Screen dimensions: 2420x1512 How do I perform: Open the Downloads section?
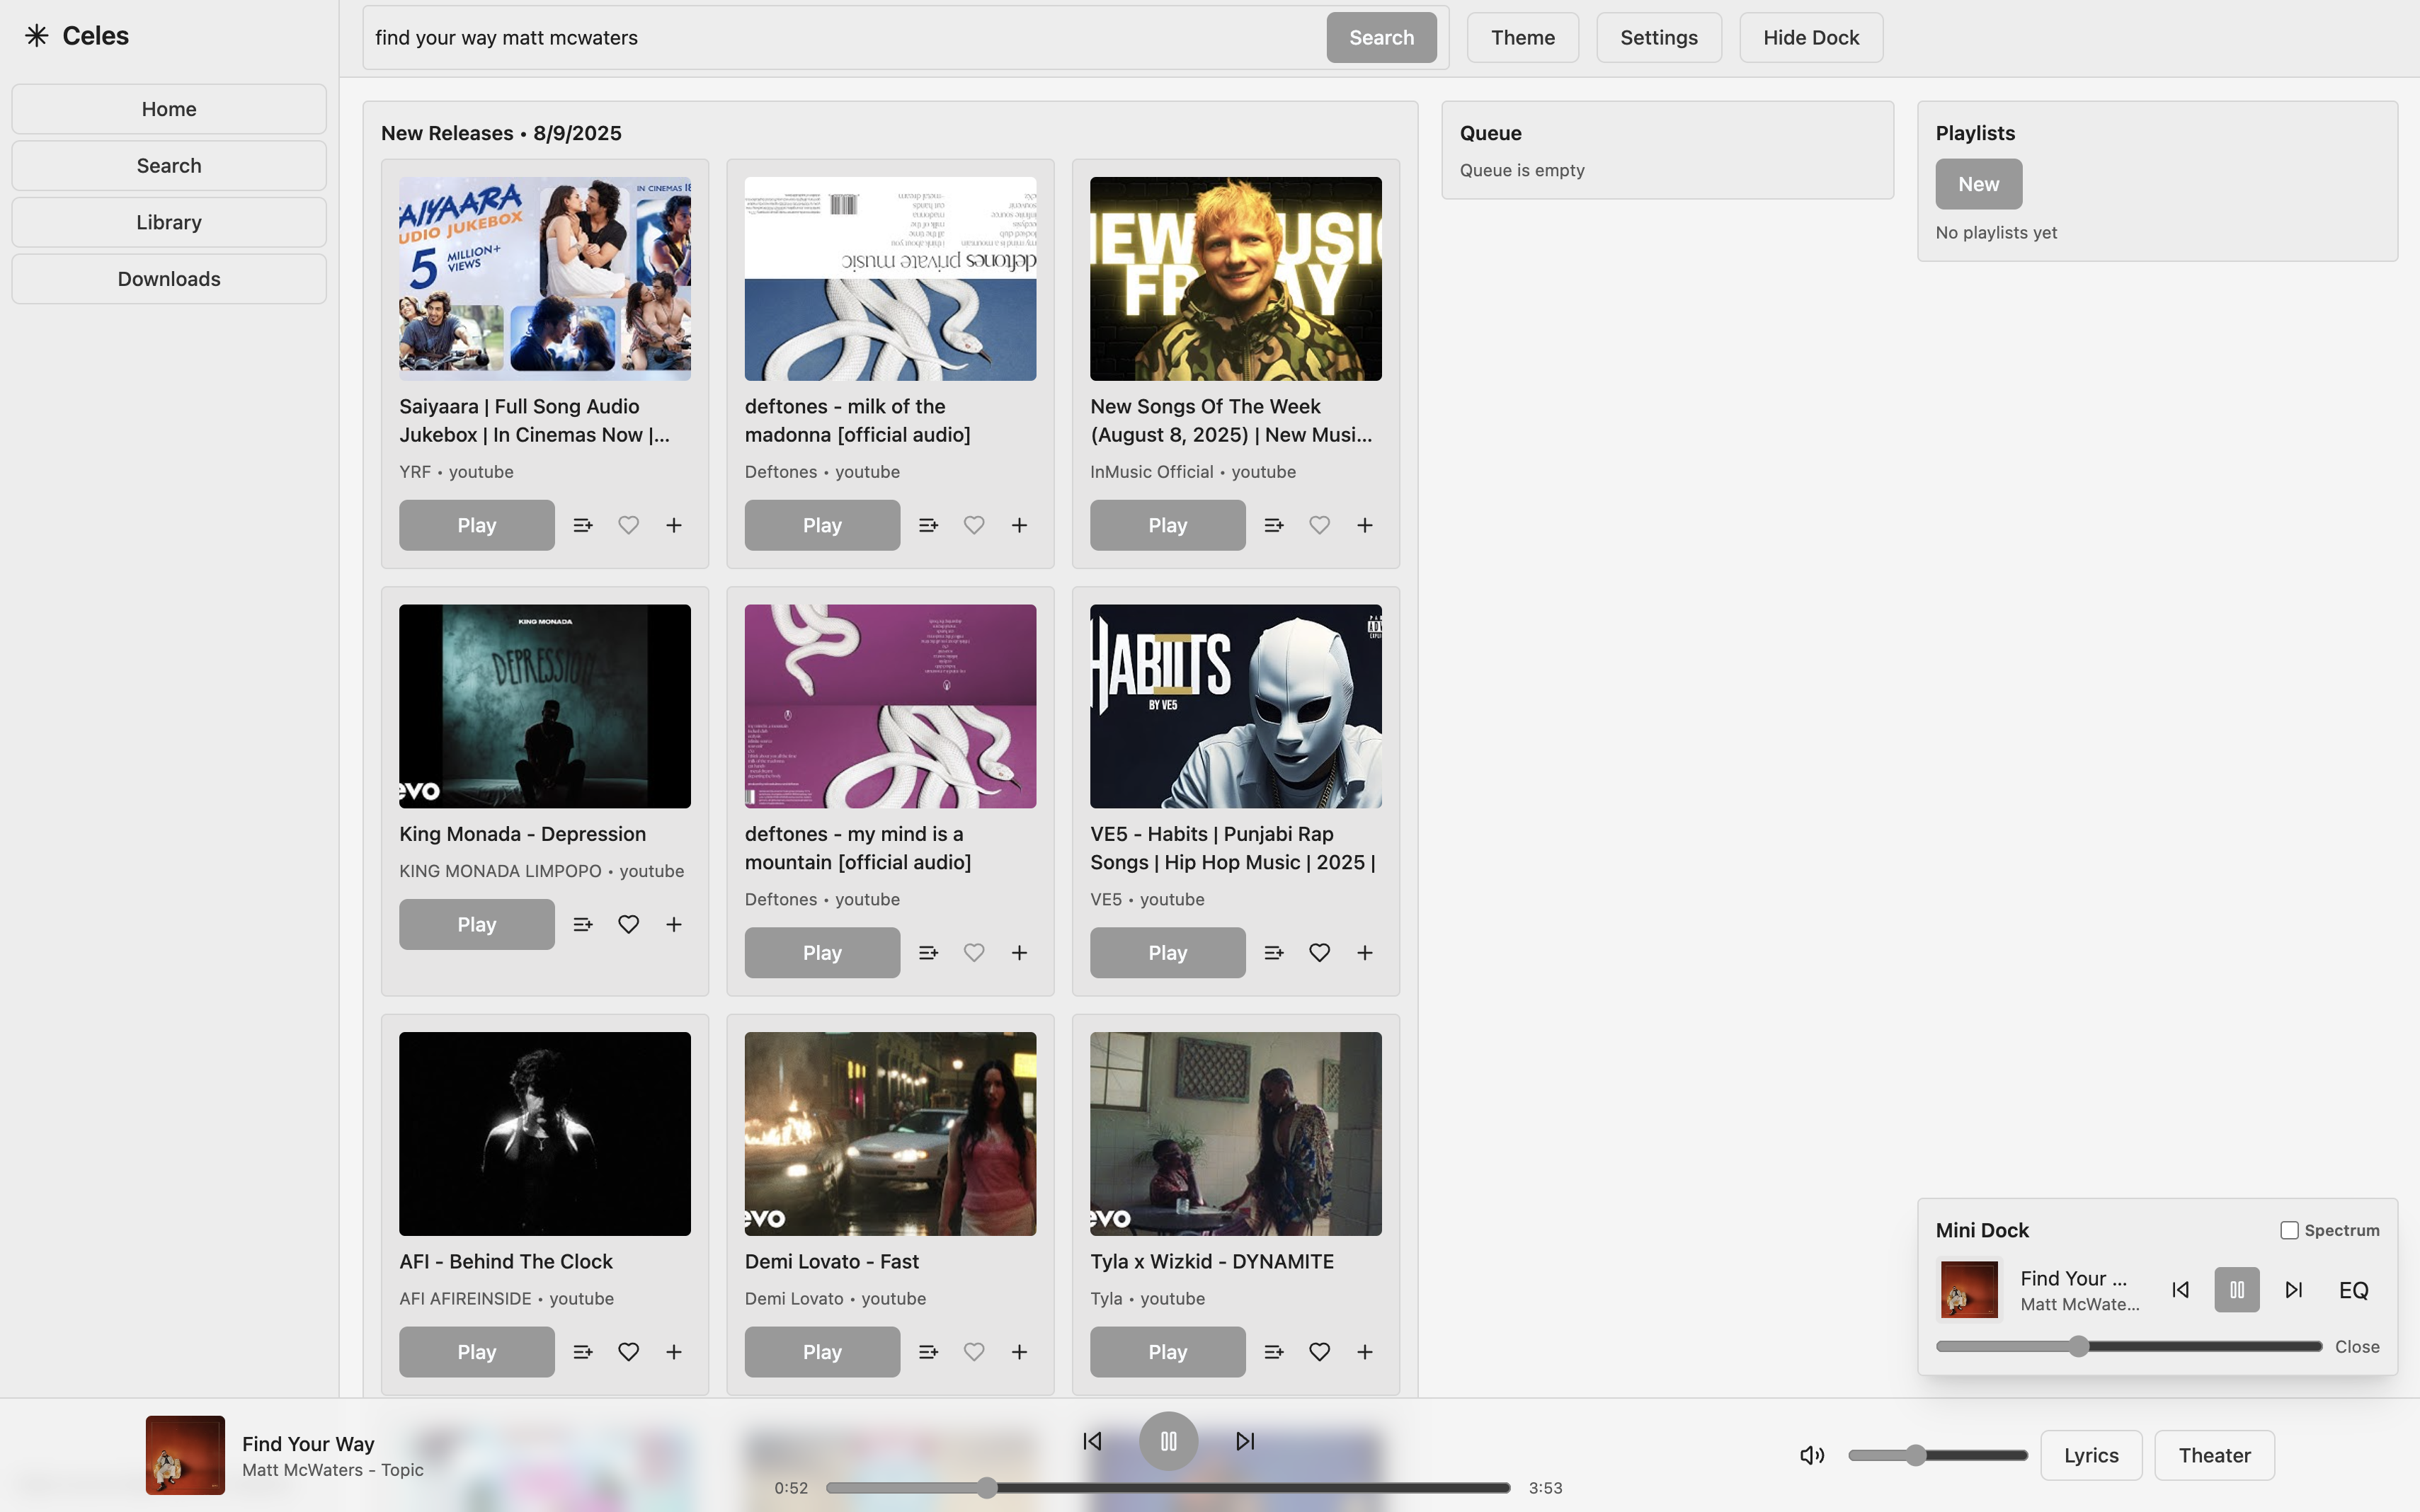(x=169, y=279)
